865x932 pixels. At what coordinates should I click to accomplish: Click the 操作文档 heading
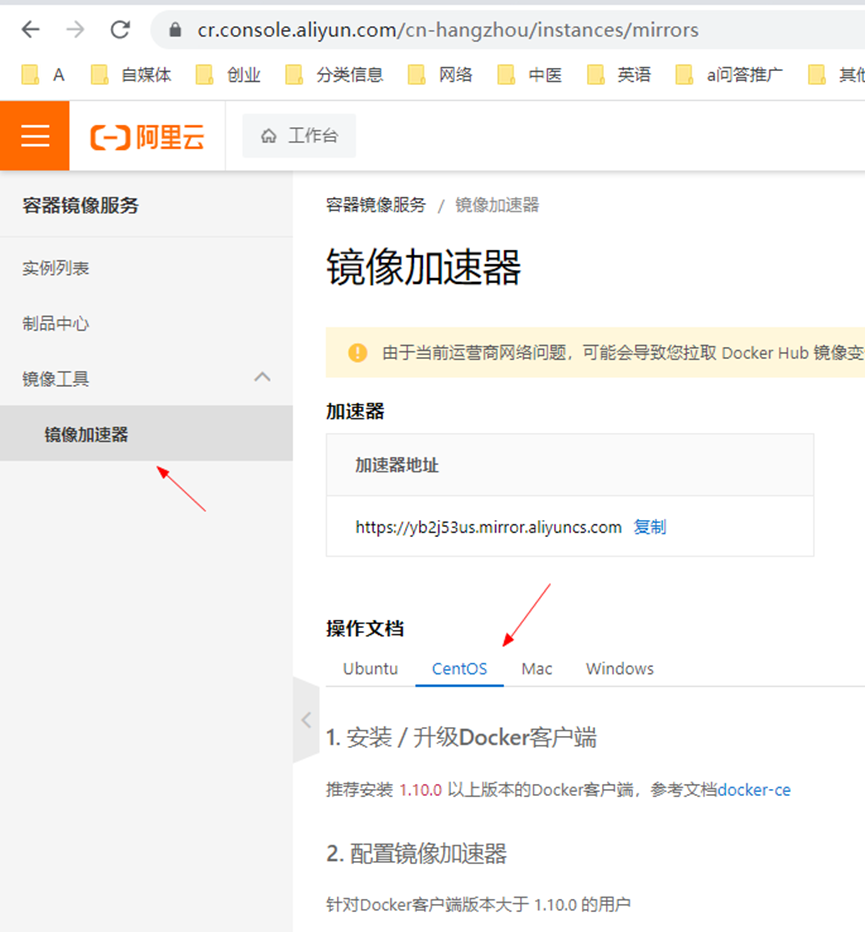pos(365,628)
